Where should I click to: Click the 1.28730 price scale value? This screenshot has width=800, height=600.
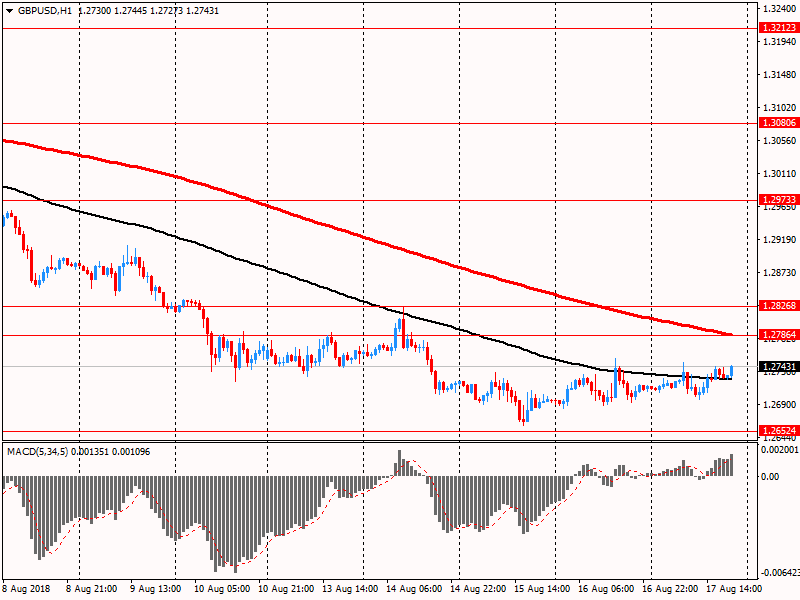[780, 272]
